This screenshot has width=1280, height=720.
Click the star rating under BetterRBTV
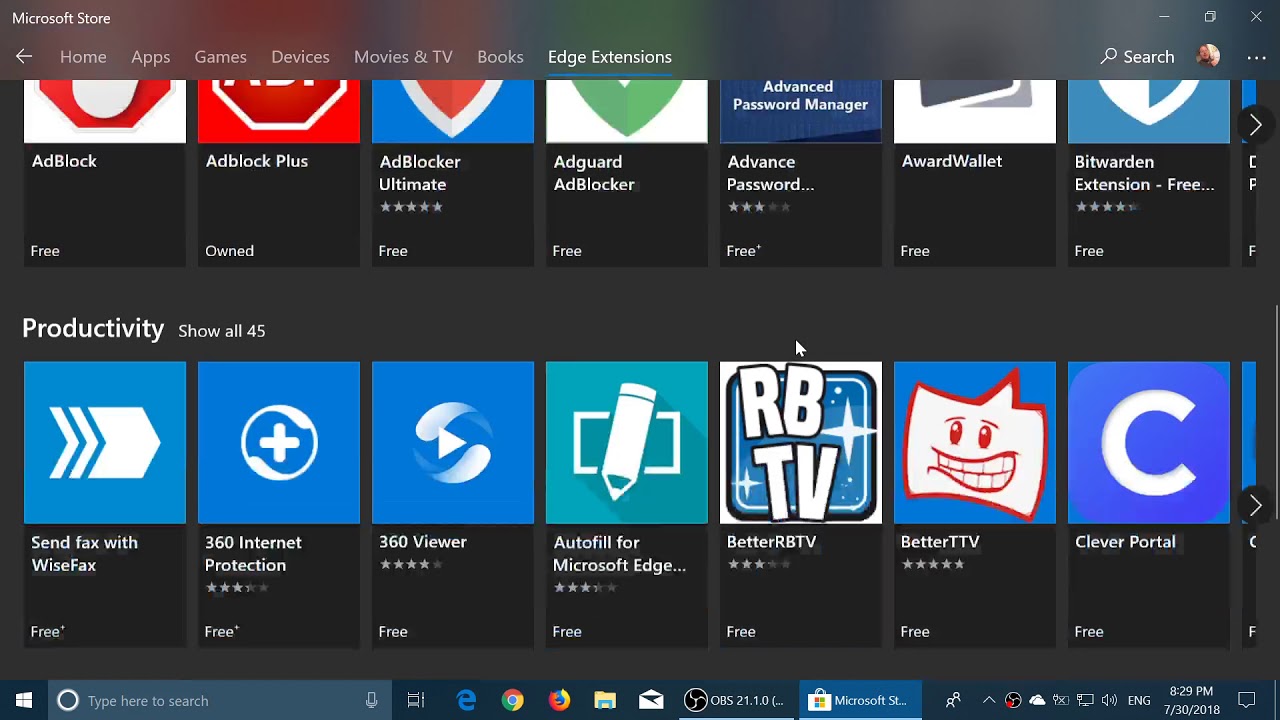(759, 564)
